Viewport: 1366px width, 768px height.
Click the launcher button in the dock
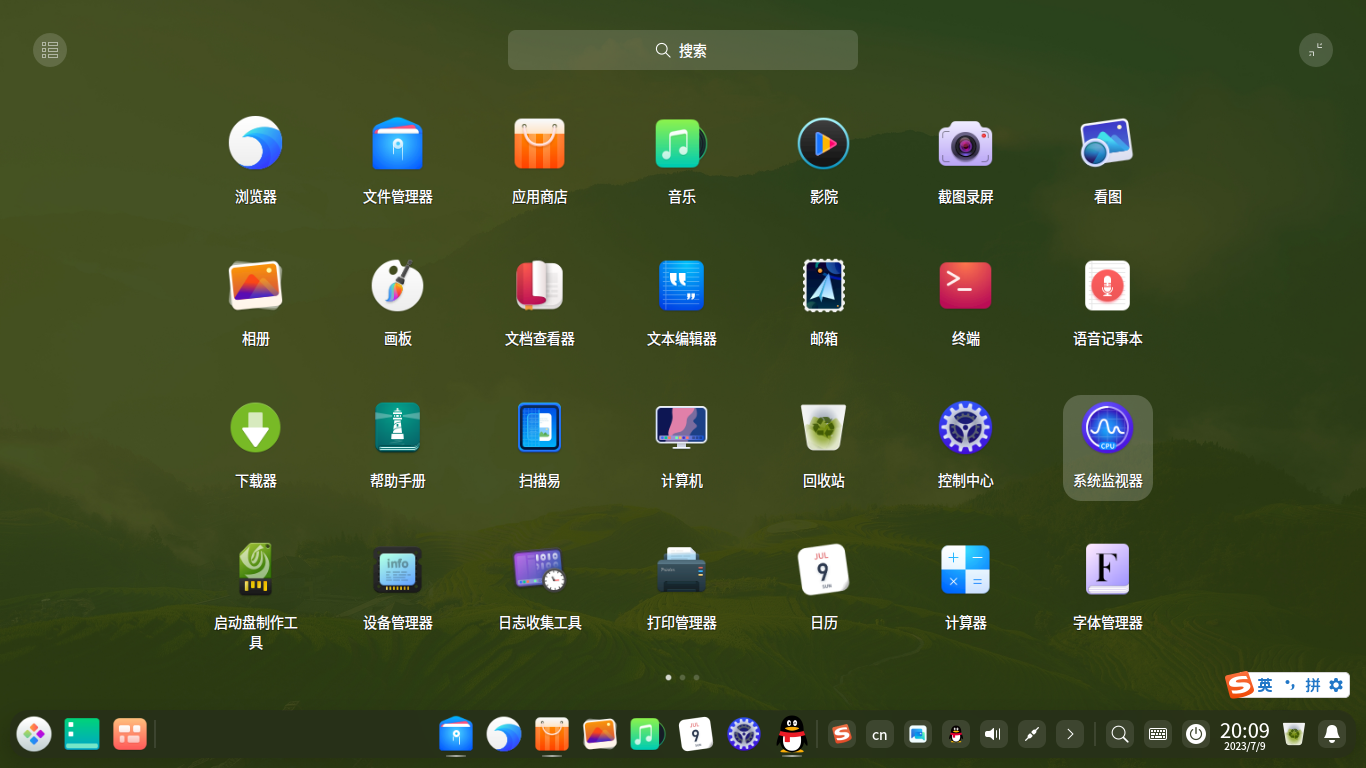coord(34,734)
